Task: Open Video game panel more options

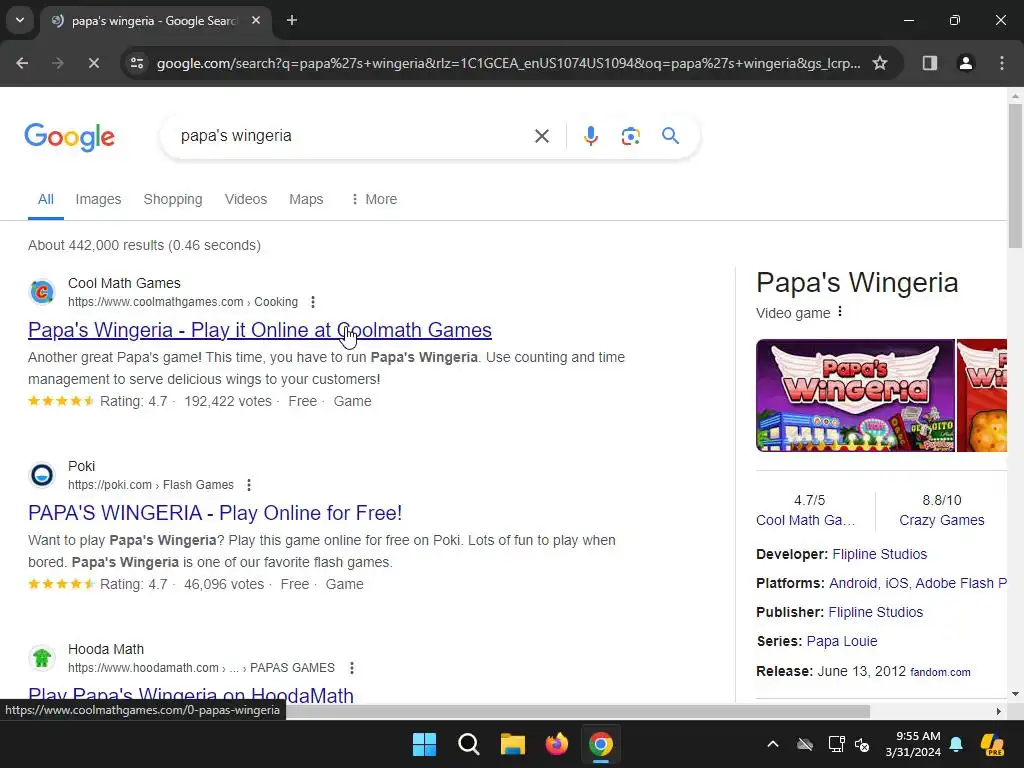Action: click(840, 312)
